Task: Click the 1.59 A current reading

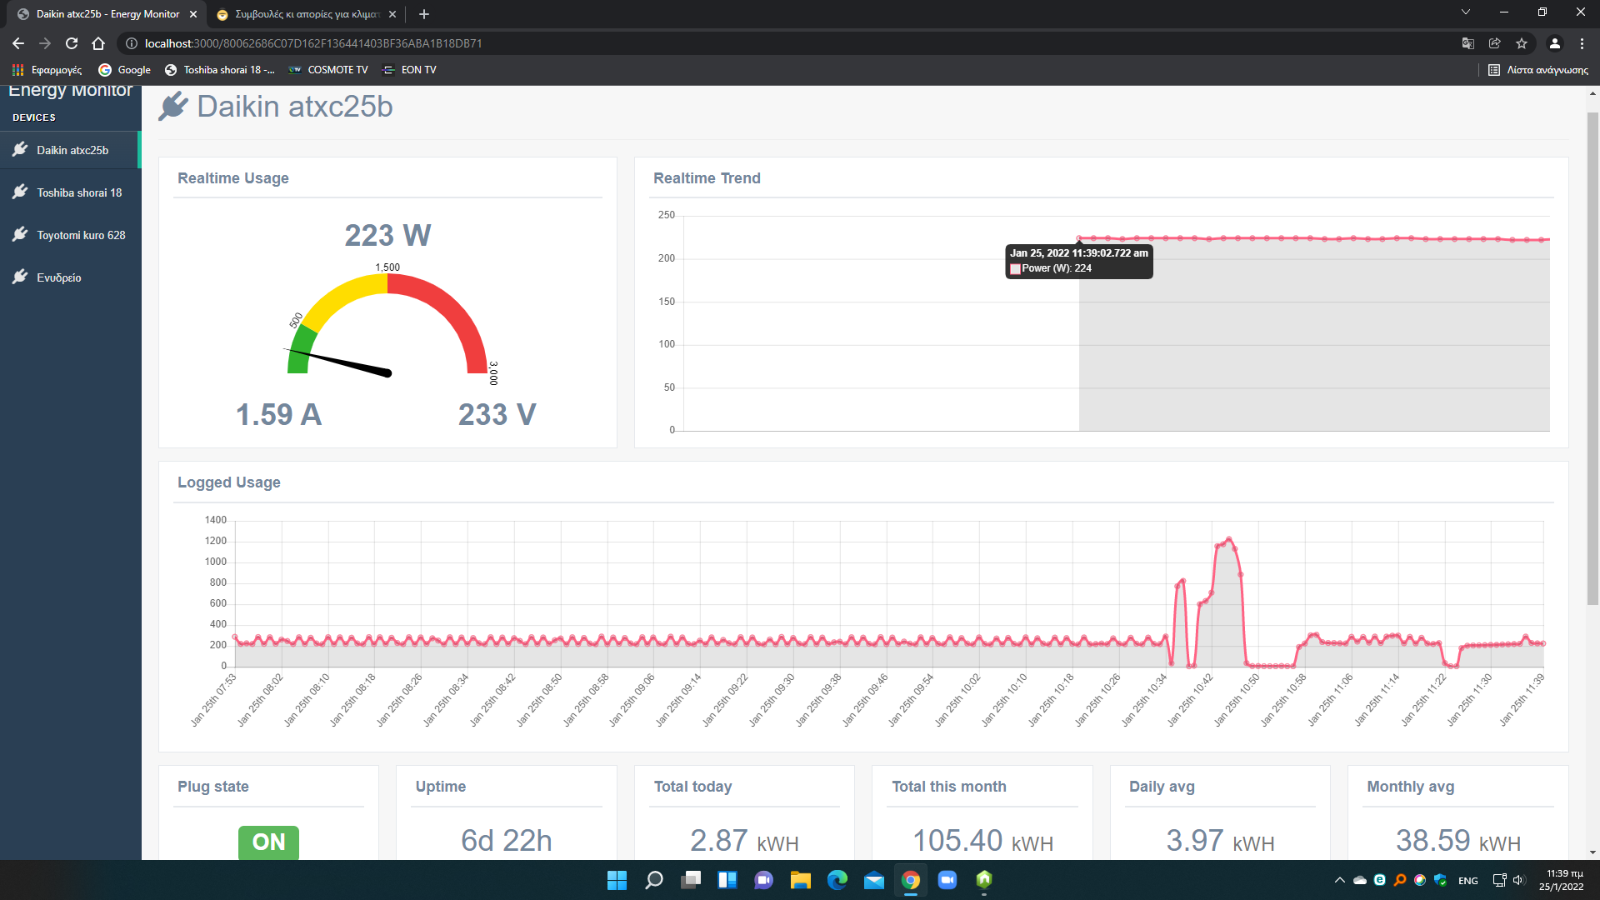Action: coord(279,414)
